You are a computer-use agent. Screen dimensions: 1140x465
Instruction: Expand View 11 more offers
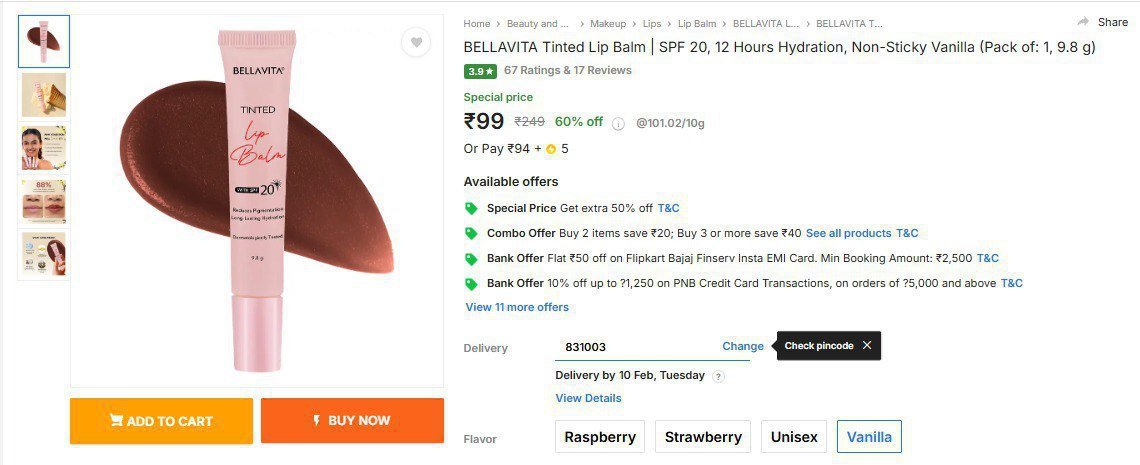click(517, 307)
